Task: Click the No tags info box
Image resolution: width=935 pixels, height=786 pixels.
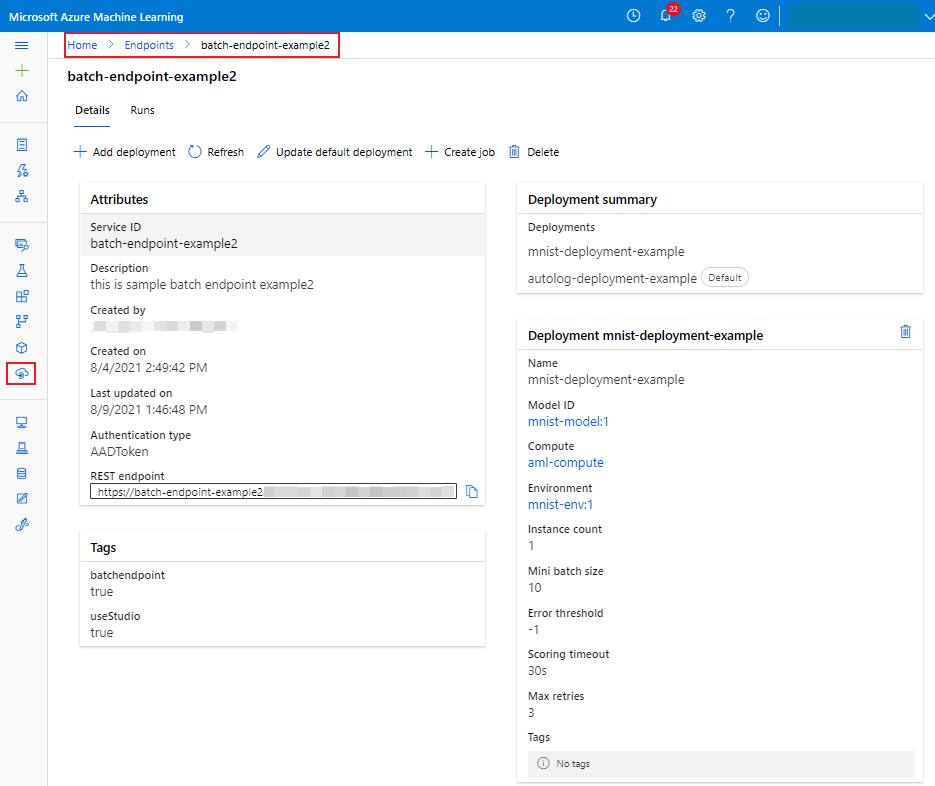Action: click(x=721, y=763)
